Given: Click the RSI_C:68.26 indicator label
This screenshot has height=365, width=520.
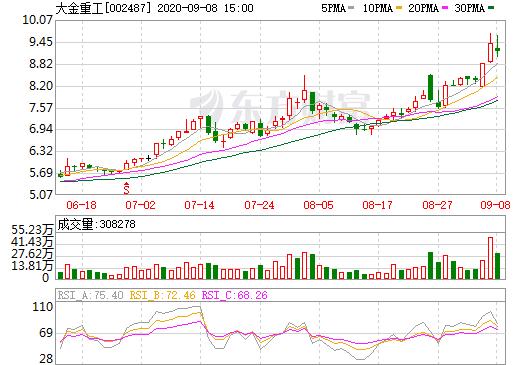Looking at the screenshot, I should [235, 295].
